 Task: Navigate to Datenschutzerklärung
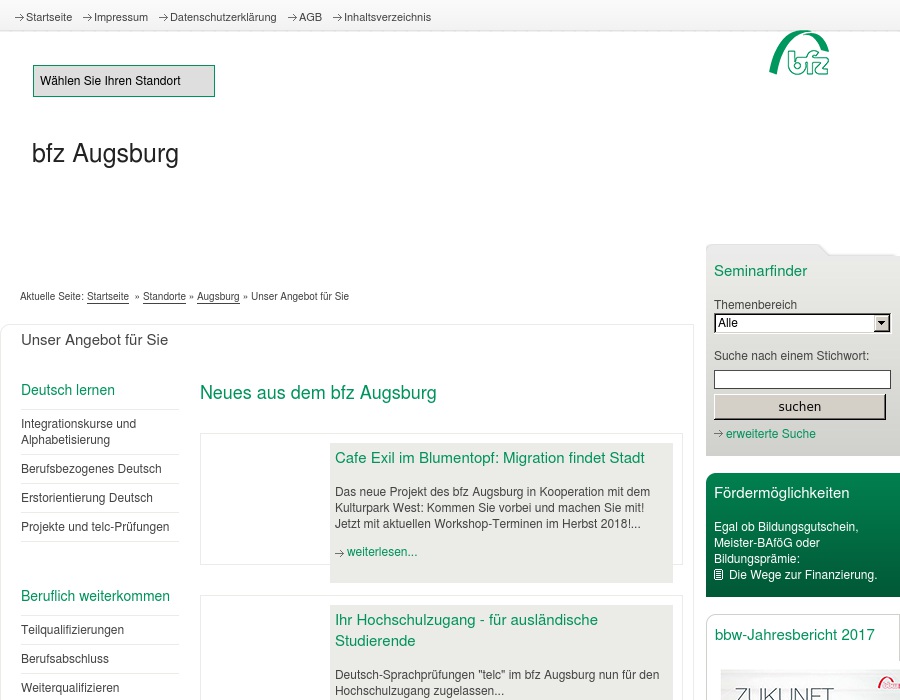click(x=222, y=17)
